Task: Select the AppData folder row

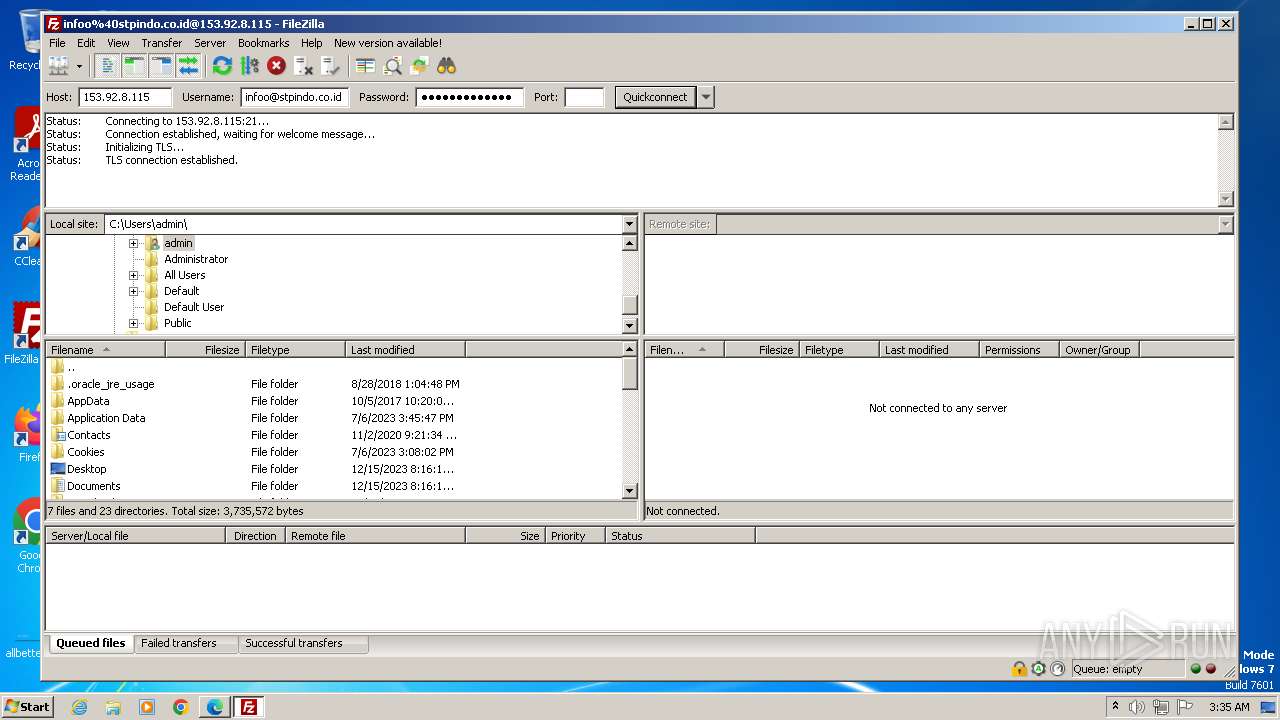Action: [334, 401]
